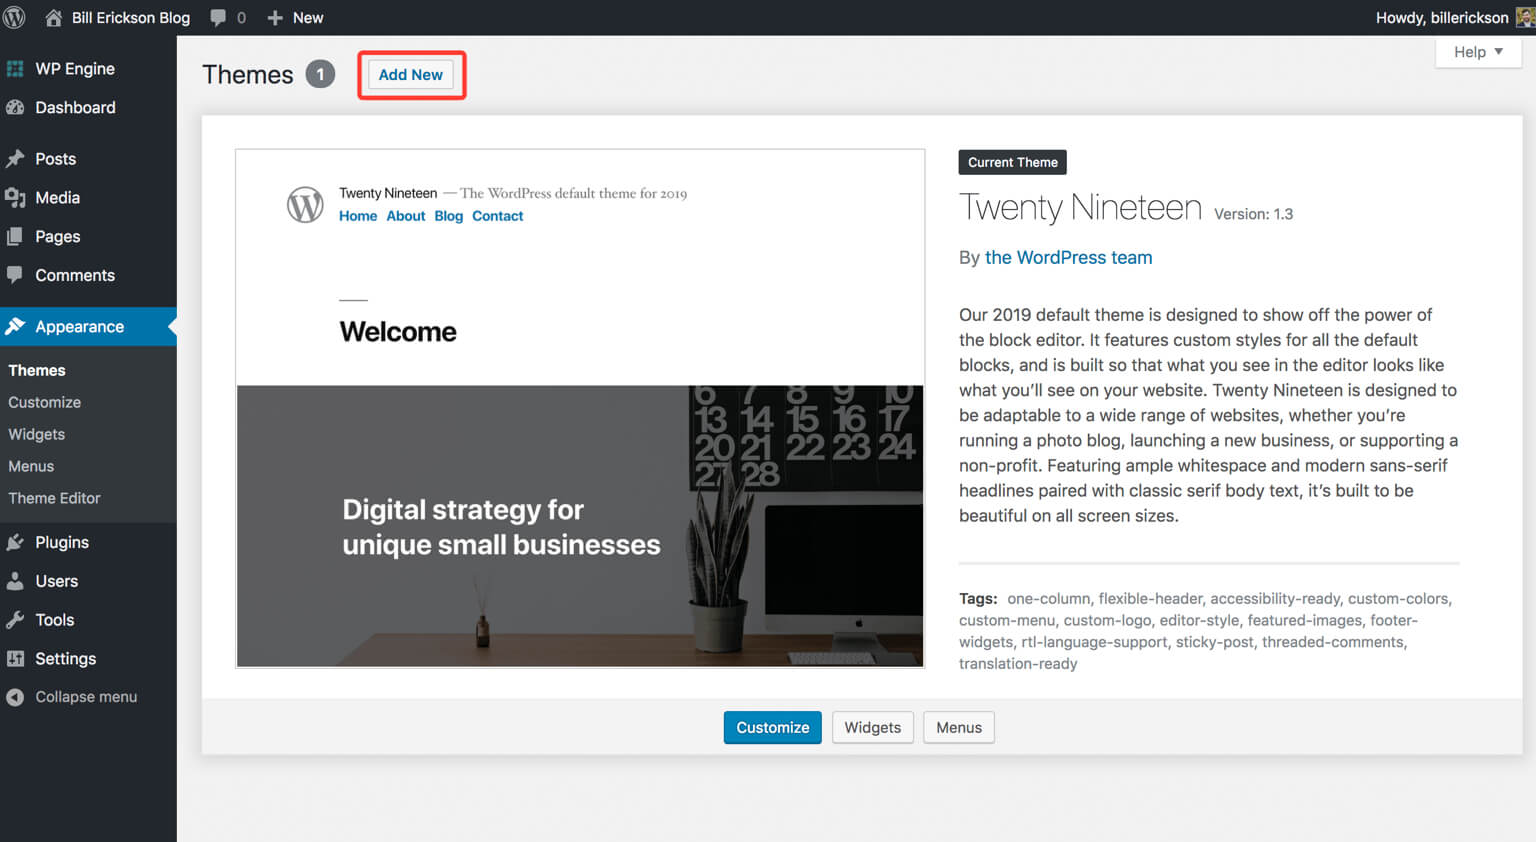Open the New content menu
This screenshot has width=1536, height=842.
pyautogui.click(x=295, y=17)
